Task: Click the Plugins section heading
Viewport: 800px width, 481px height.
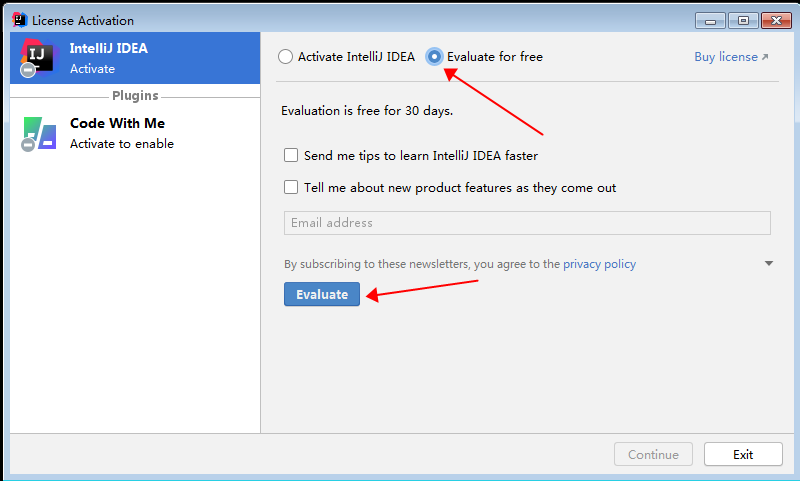Action: tap(135, 95)
